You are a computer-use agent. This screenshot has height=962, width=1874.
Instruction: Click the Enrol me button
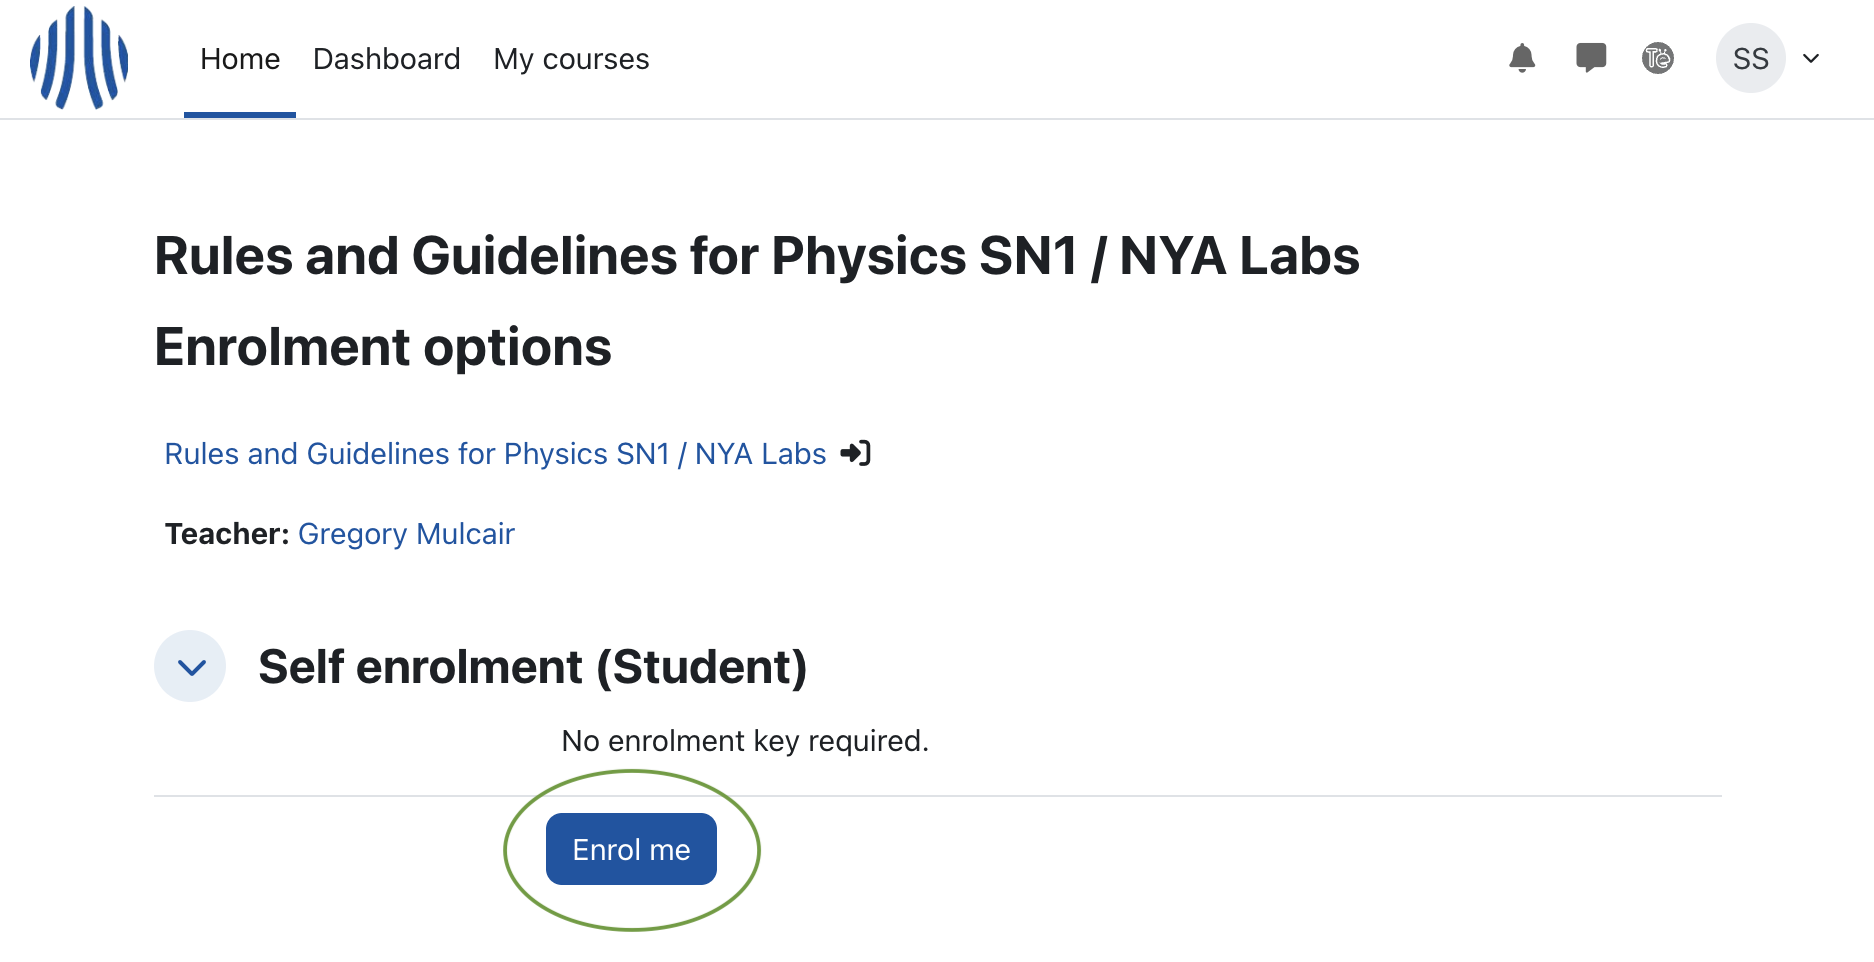(x=631, y=849)
